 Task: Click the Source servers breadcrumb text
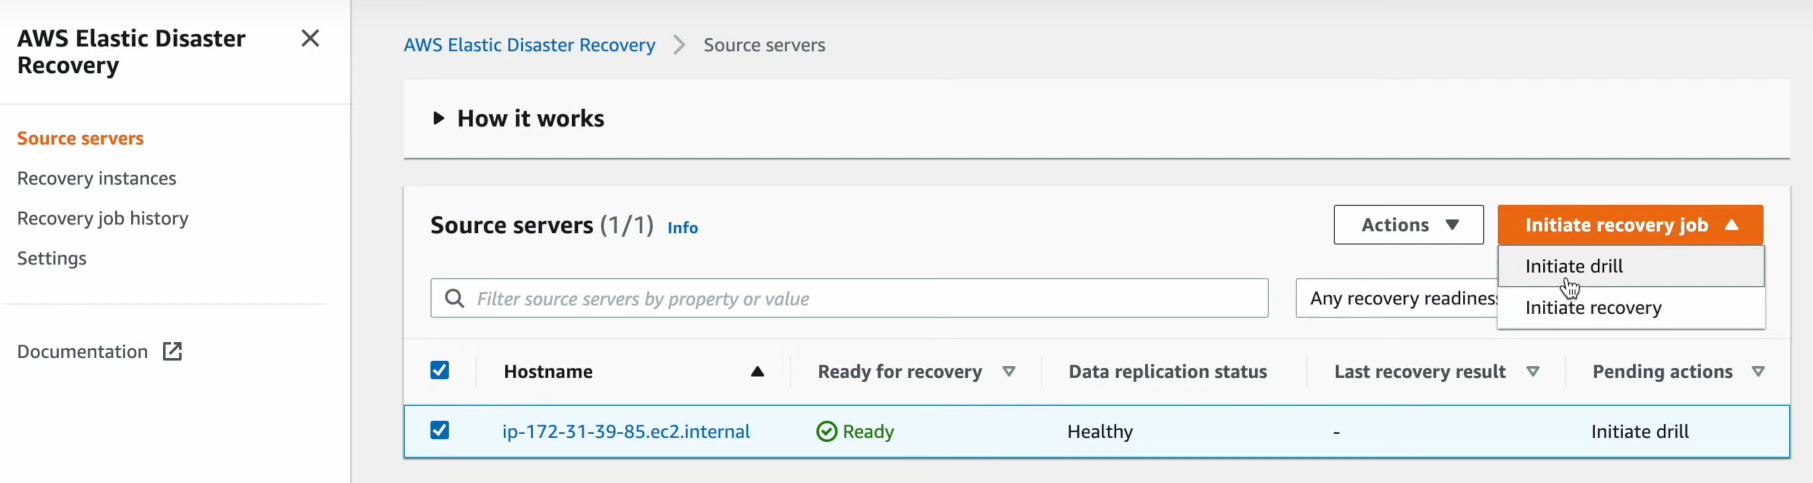(764, 45)
